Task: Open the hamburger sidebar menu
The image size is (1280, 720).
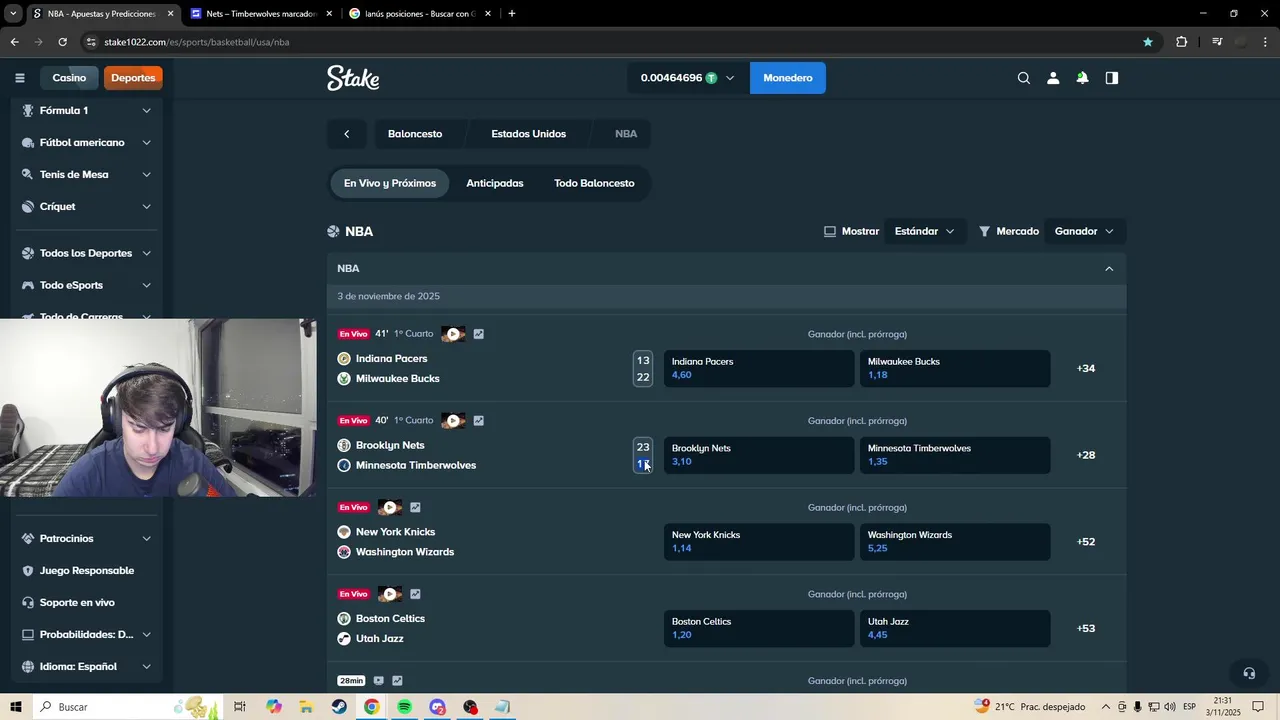Action: (19, 78)
